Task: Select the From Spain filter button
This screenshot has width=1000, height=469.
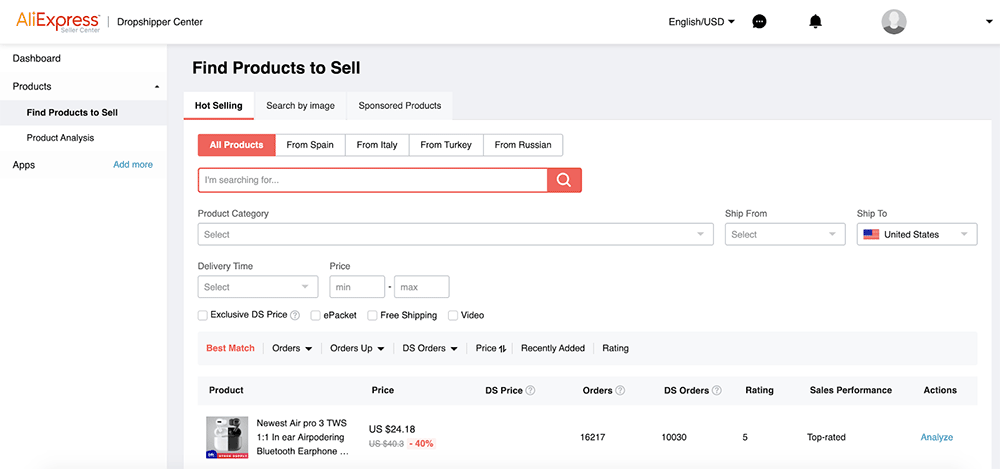Action: 310,145
